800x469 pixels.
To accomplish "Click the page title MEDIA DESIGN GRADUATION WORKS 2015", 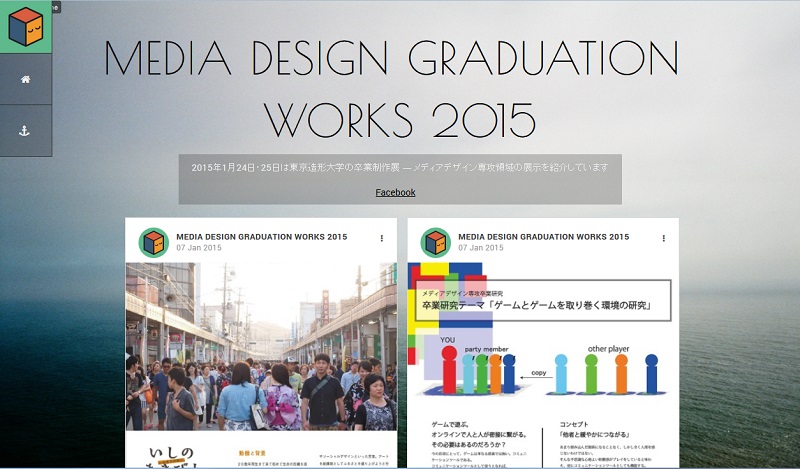I will (x=392, y=88).
